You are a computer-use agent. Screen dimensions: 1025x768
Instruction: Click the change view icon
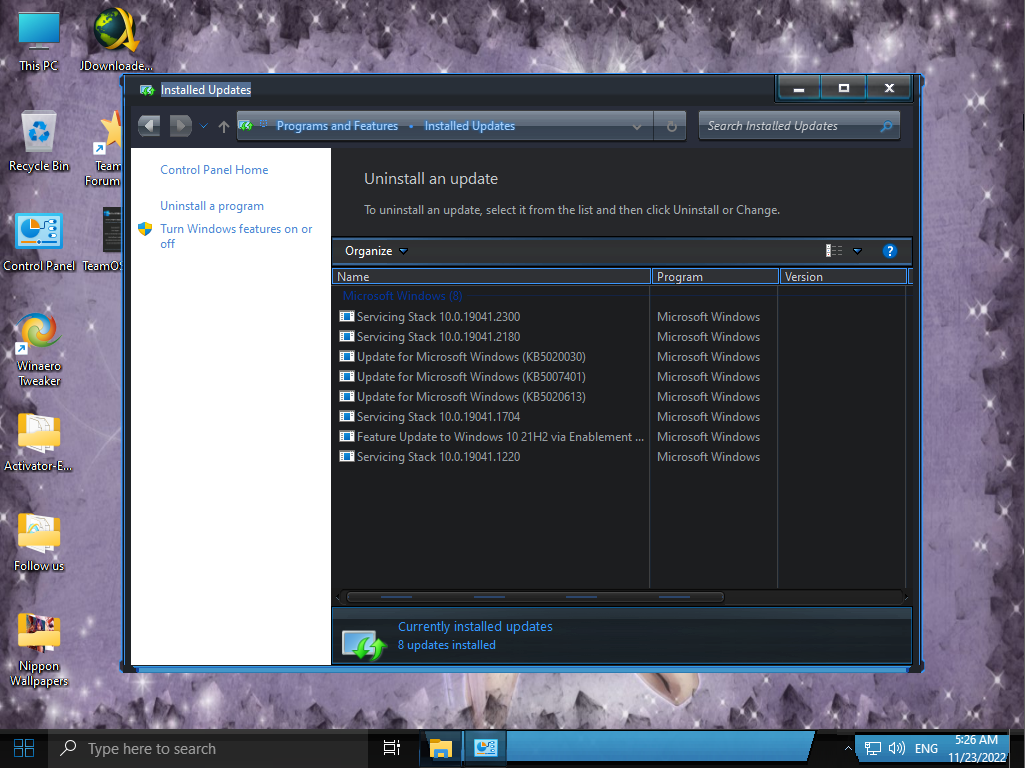(833, 251)
